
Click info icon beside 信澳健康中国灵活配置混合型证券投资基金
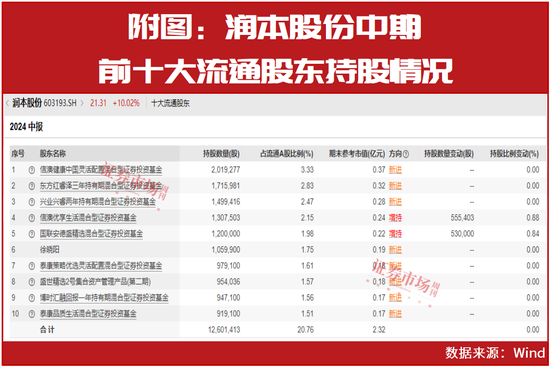32,170
